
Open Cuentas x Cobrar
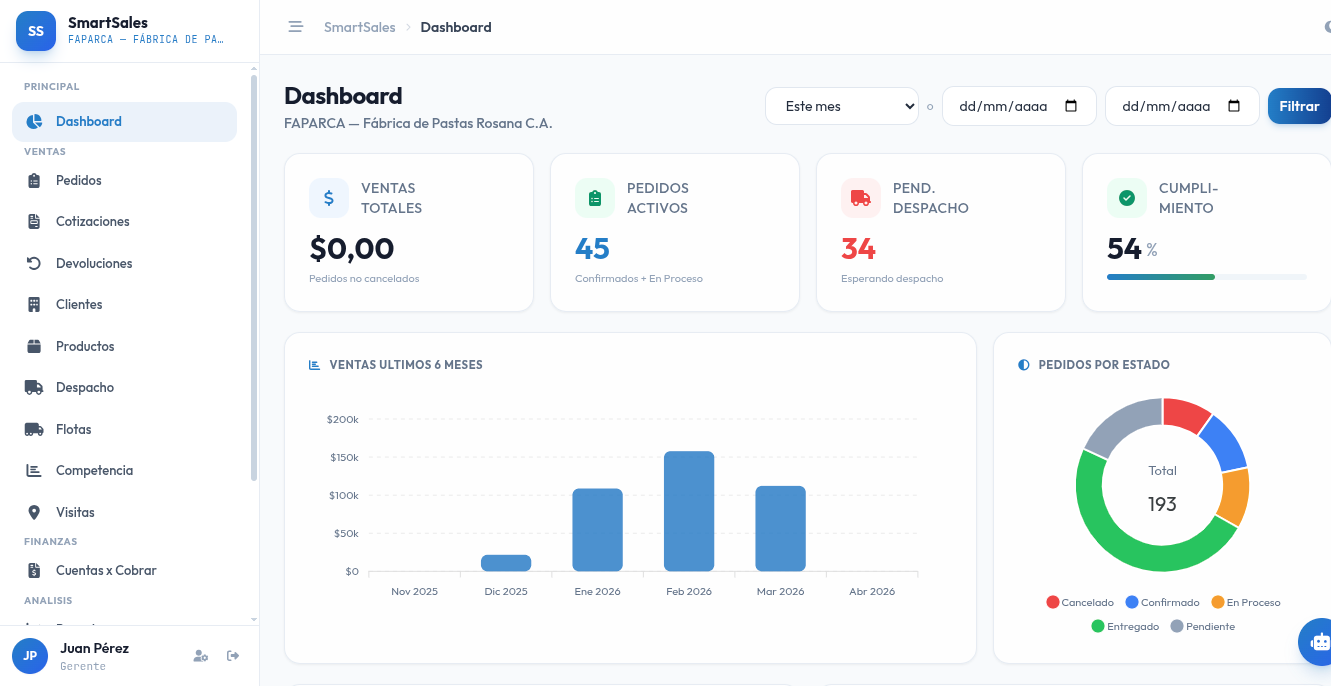click(124, 570)
